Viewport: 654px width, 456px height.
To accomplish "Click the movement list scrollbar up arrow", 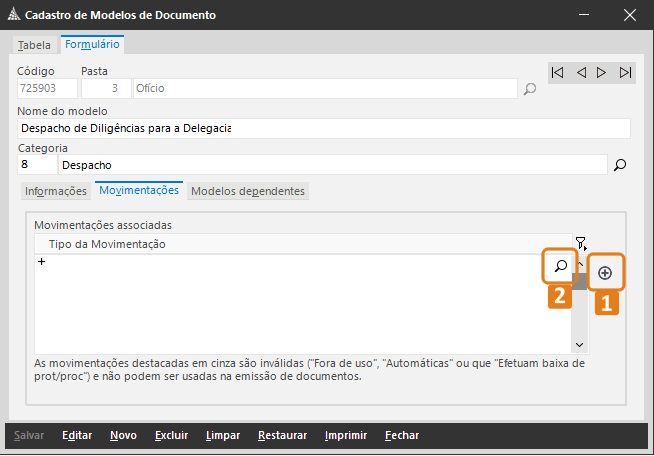I will pyautogui.click(x=580, y=264).
